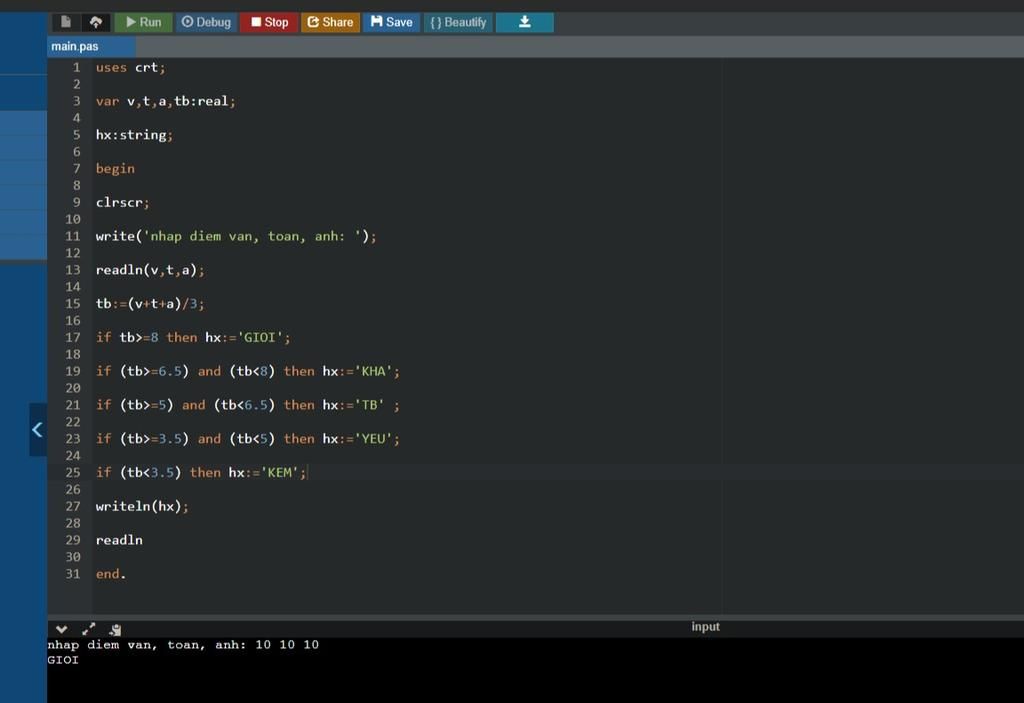Copy console output icon
Image resolution: width=1024 pixels, height=703 pixels.
pos(116,630)
